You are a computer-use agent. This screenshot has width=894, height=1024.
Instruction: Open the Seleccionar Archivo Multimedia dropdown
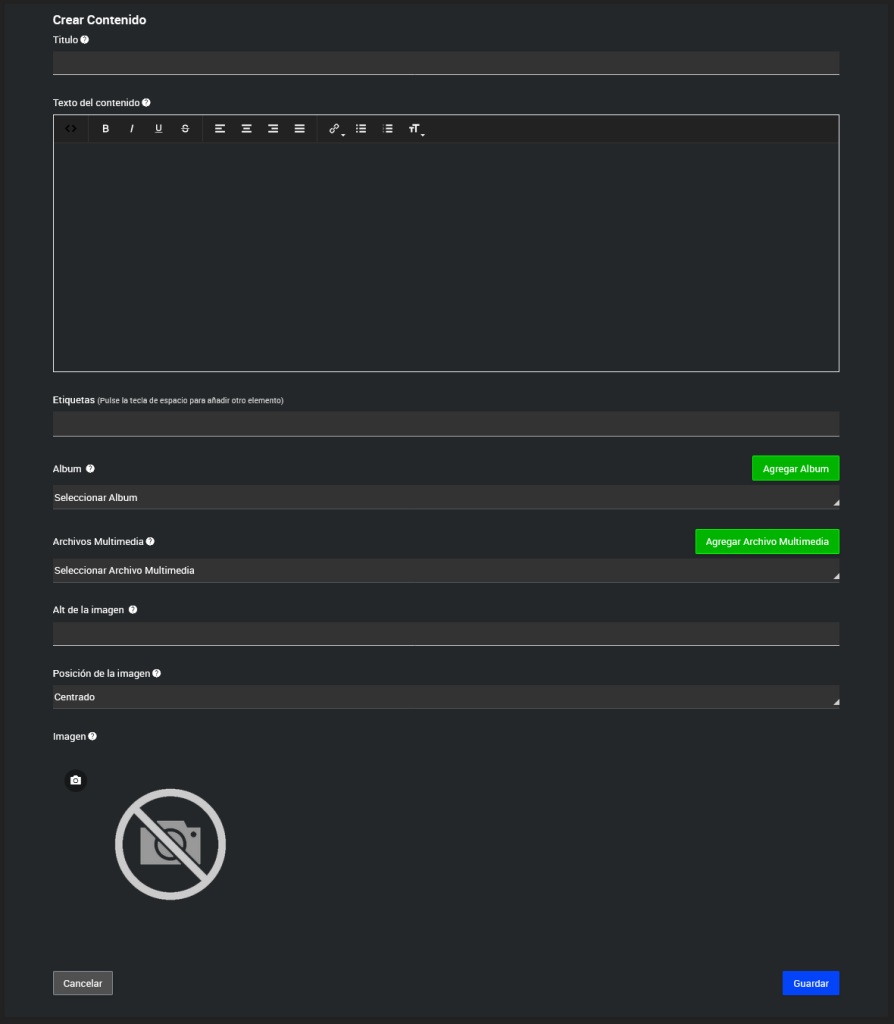click(445, 571)
